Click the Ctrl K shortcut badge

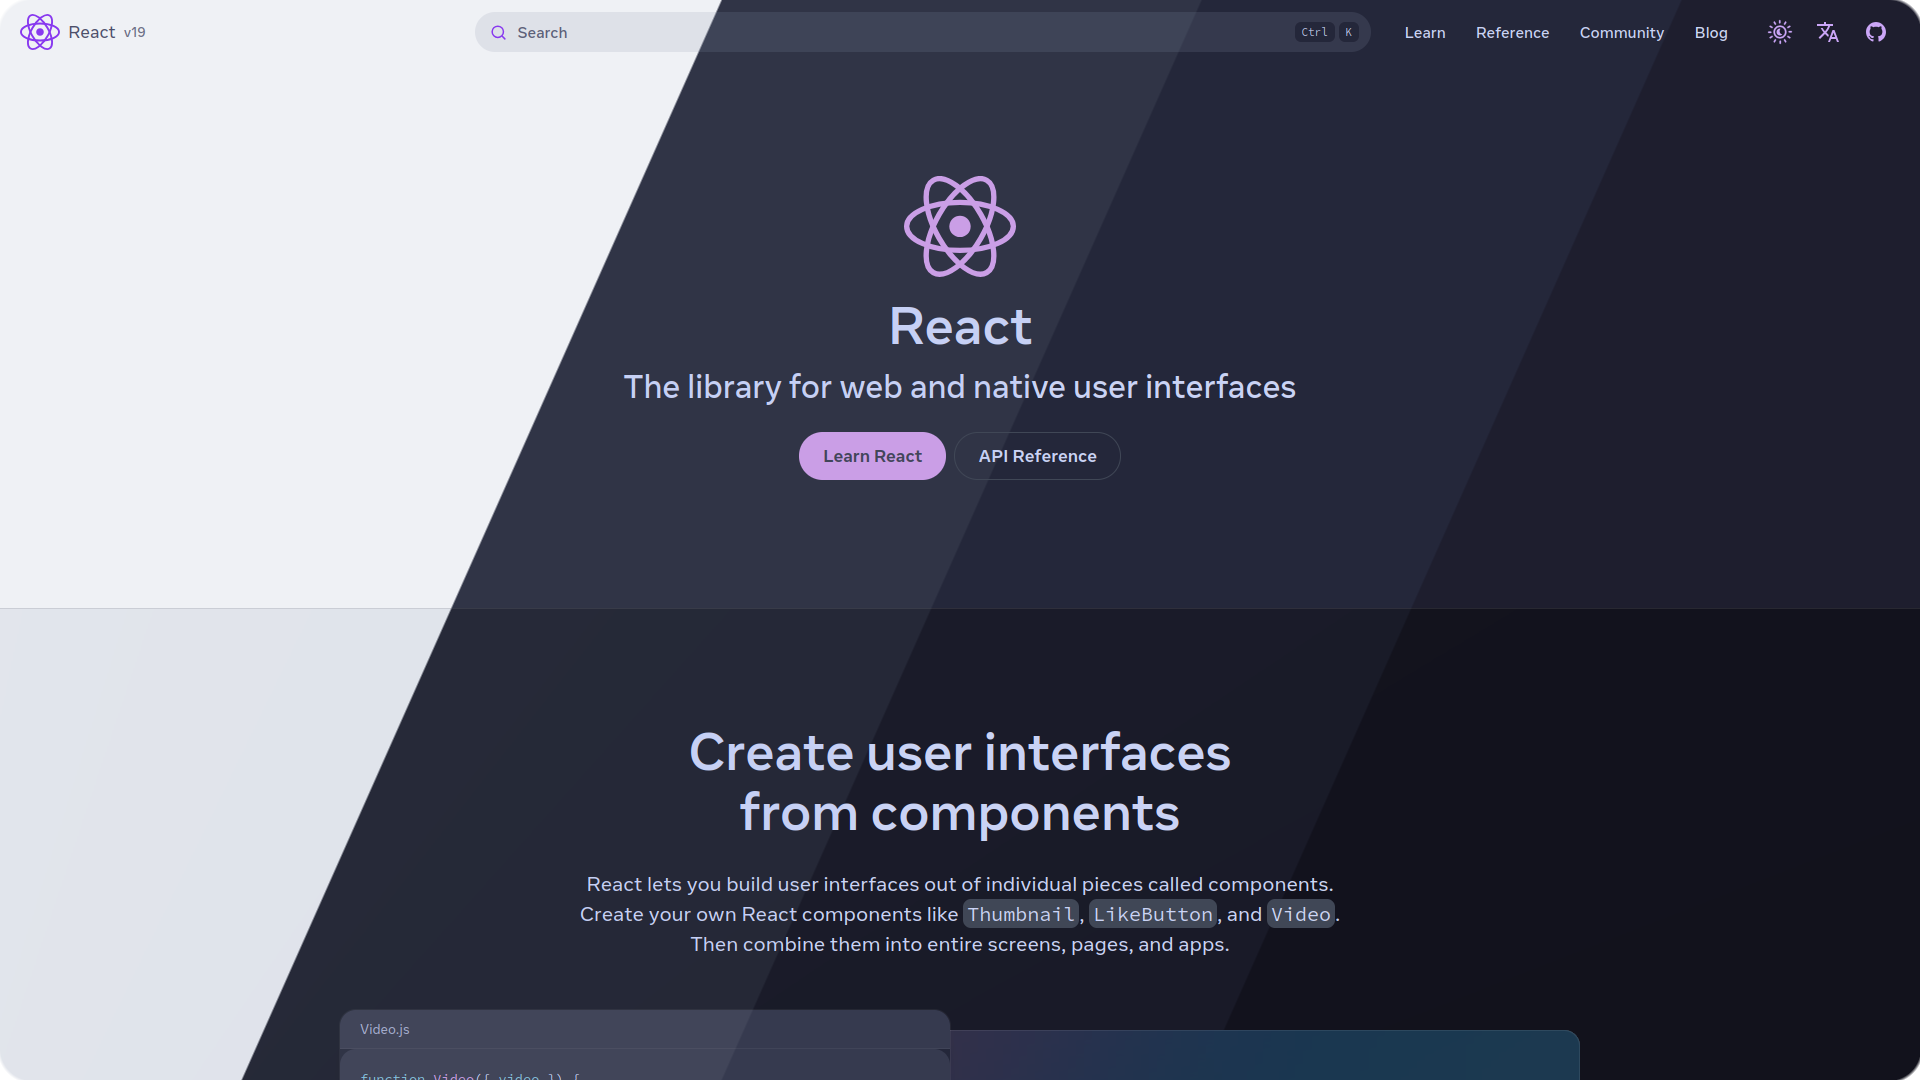(1326, 32)
